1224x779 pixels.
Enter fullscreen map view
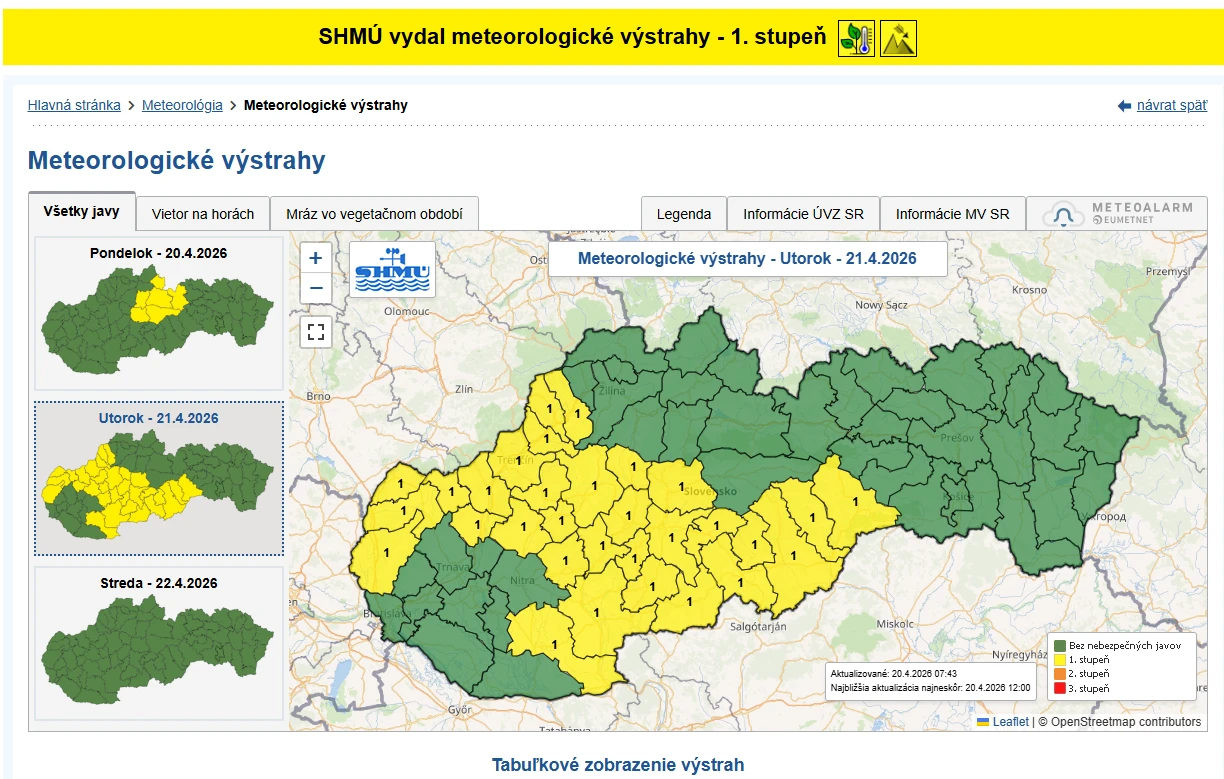(316, 332)
